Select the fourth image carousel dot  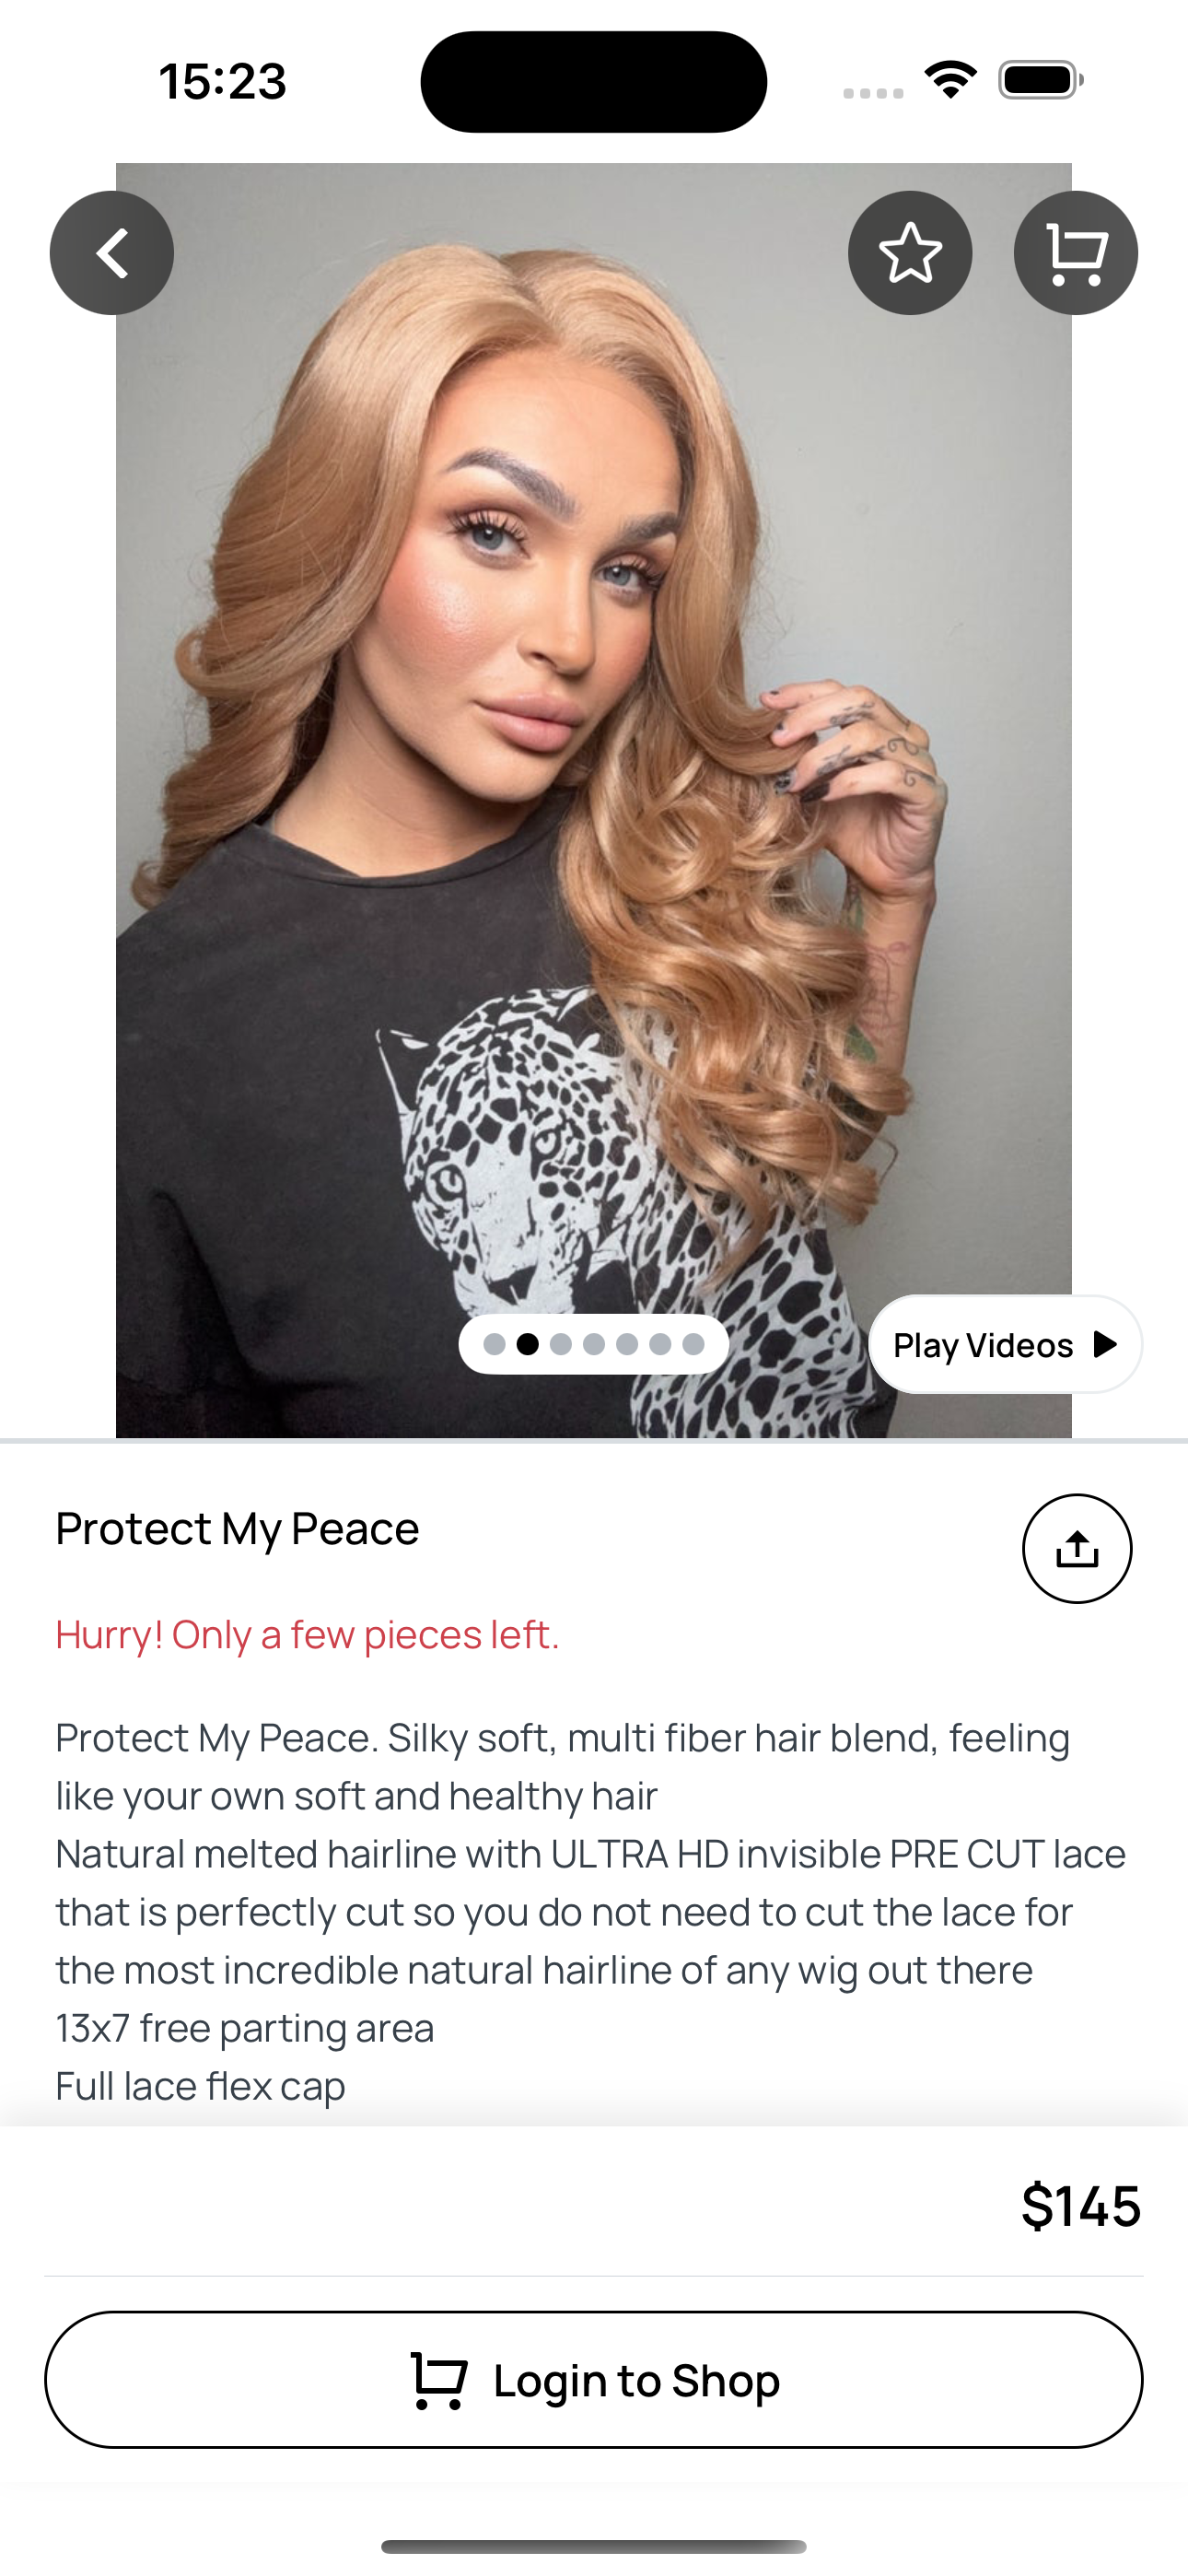[x=594, y=1345]
